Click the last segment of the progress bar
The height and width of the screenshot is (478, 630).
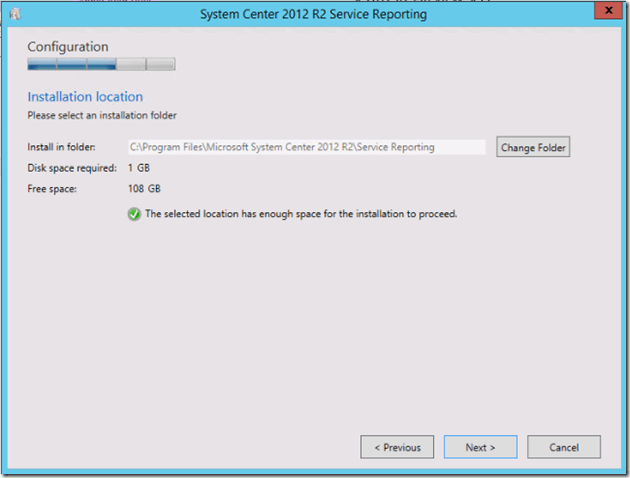click(161, 66)
